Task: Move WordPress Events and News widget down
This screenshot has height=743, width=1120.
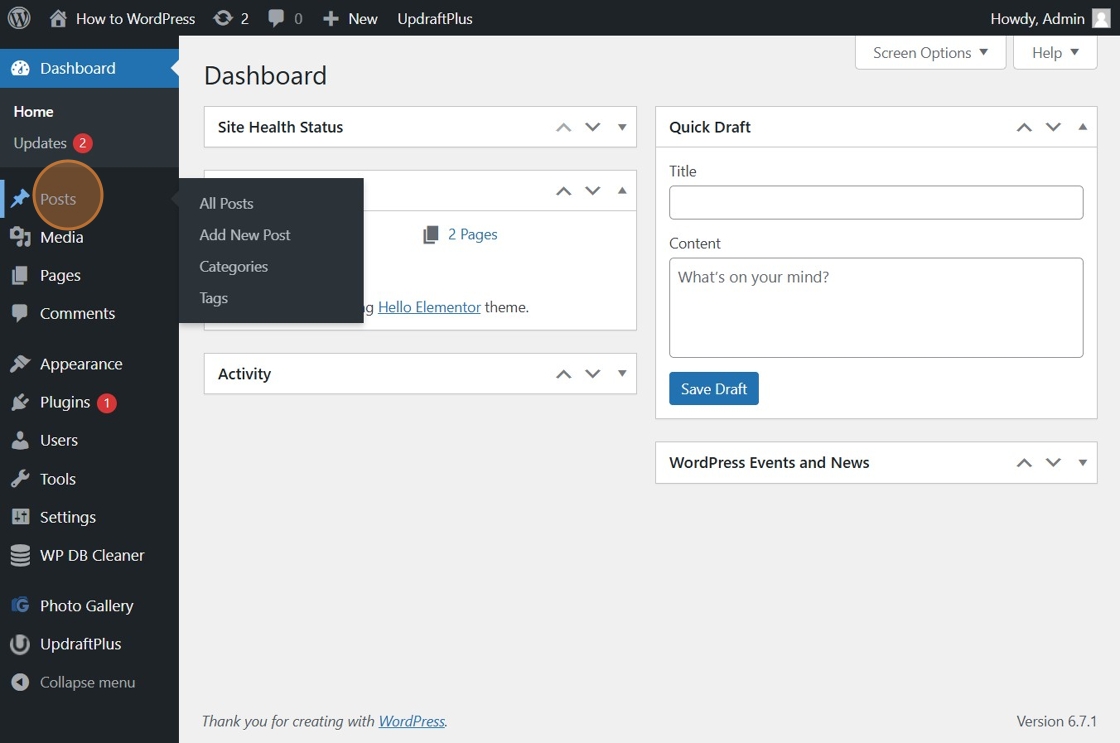Action: click(1054, 463)
